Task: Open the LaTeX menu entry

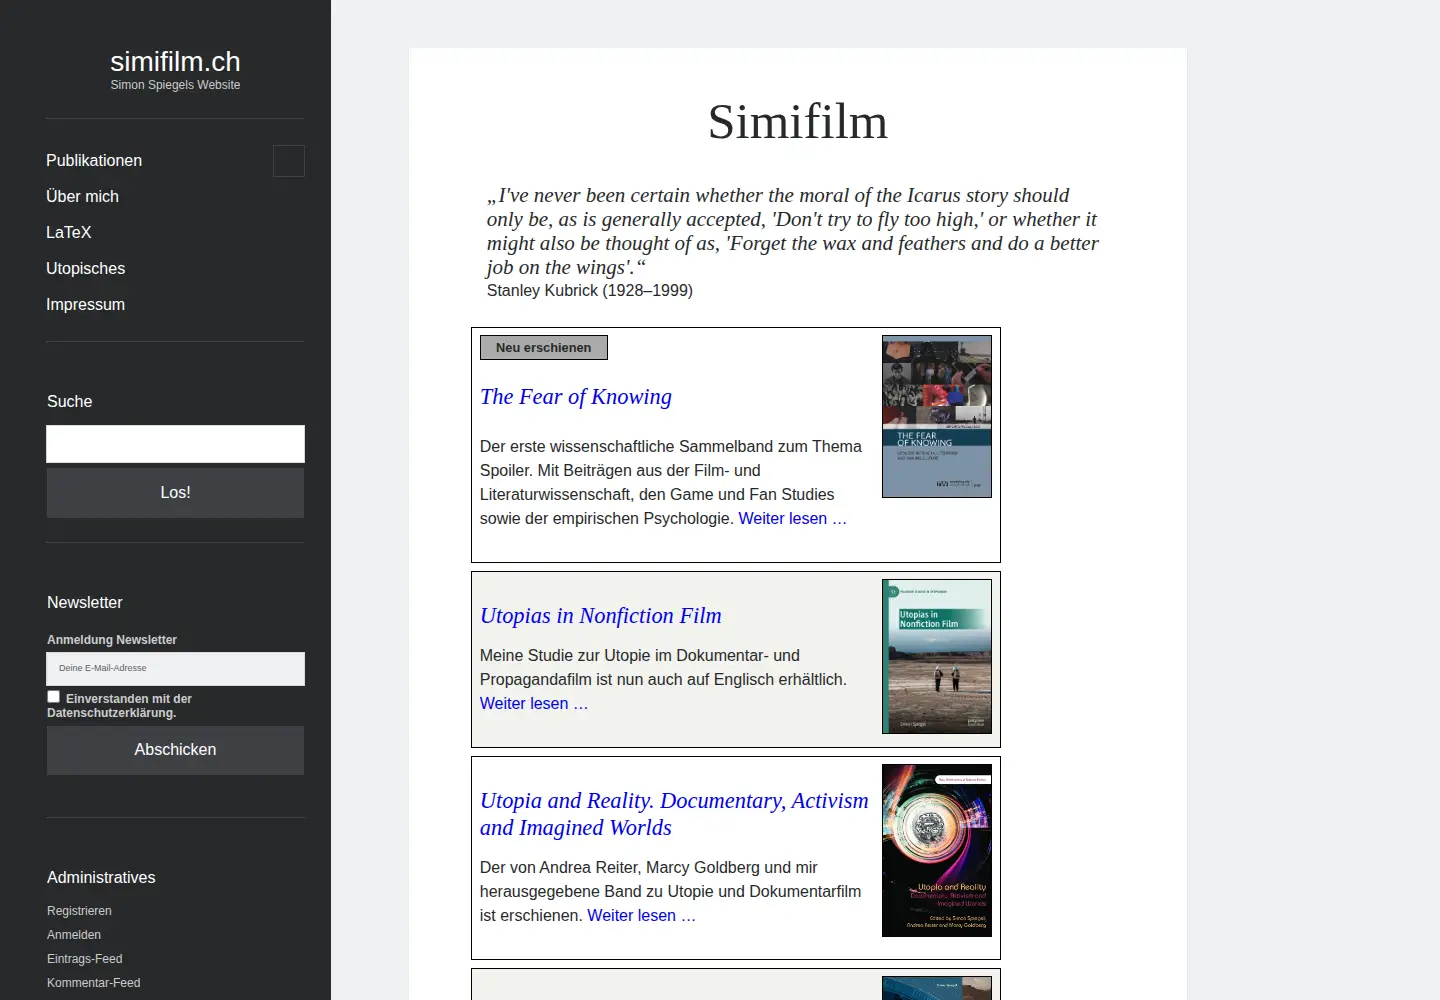Action: 69,232
